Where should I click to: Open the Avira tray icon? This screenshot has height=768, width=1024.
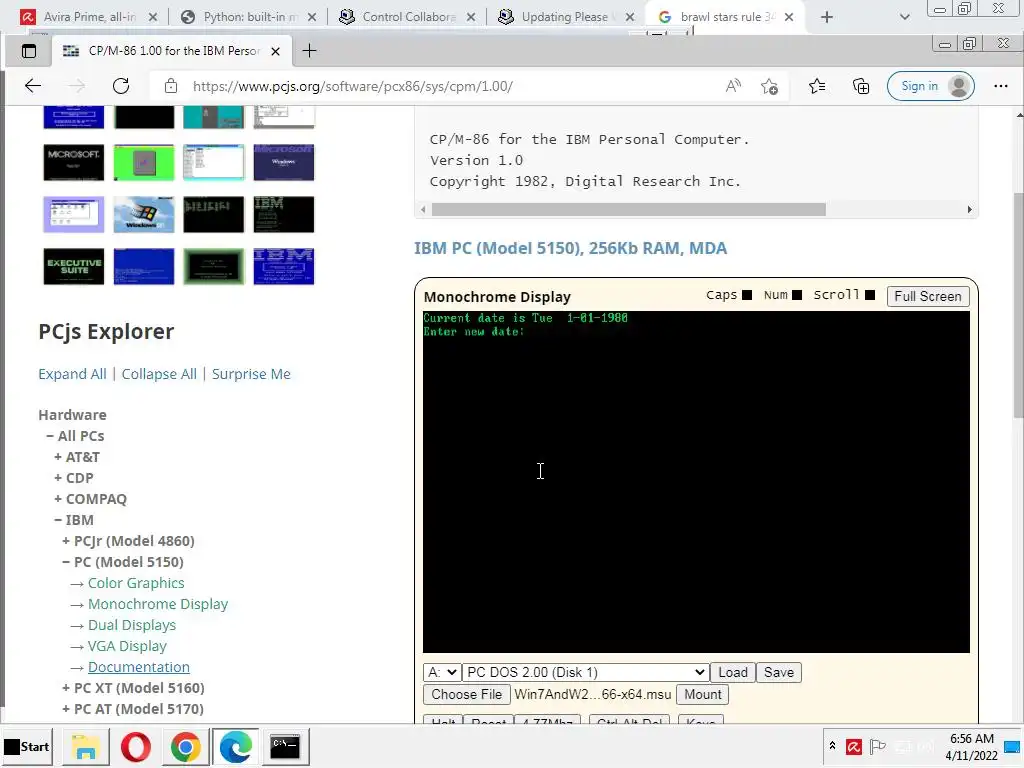tap(853, 746)
